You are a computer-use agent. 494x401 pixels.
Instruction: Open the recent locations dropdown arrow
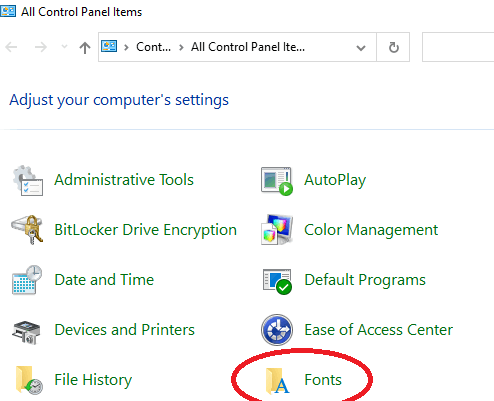[x=65, y=47]
